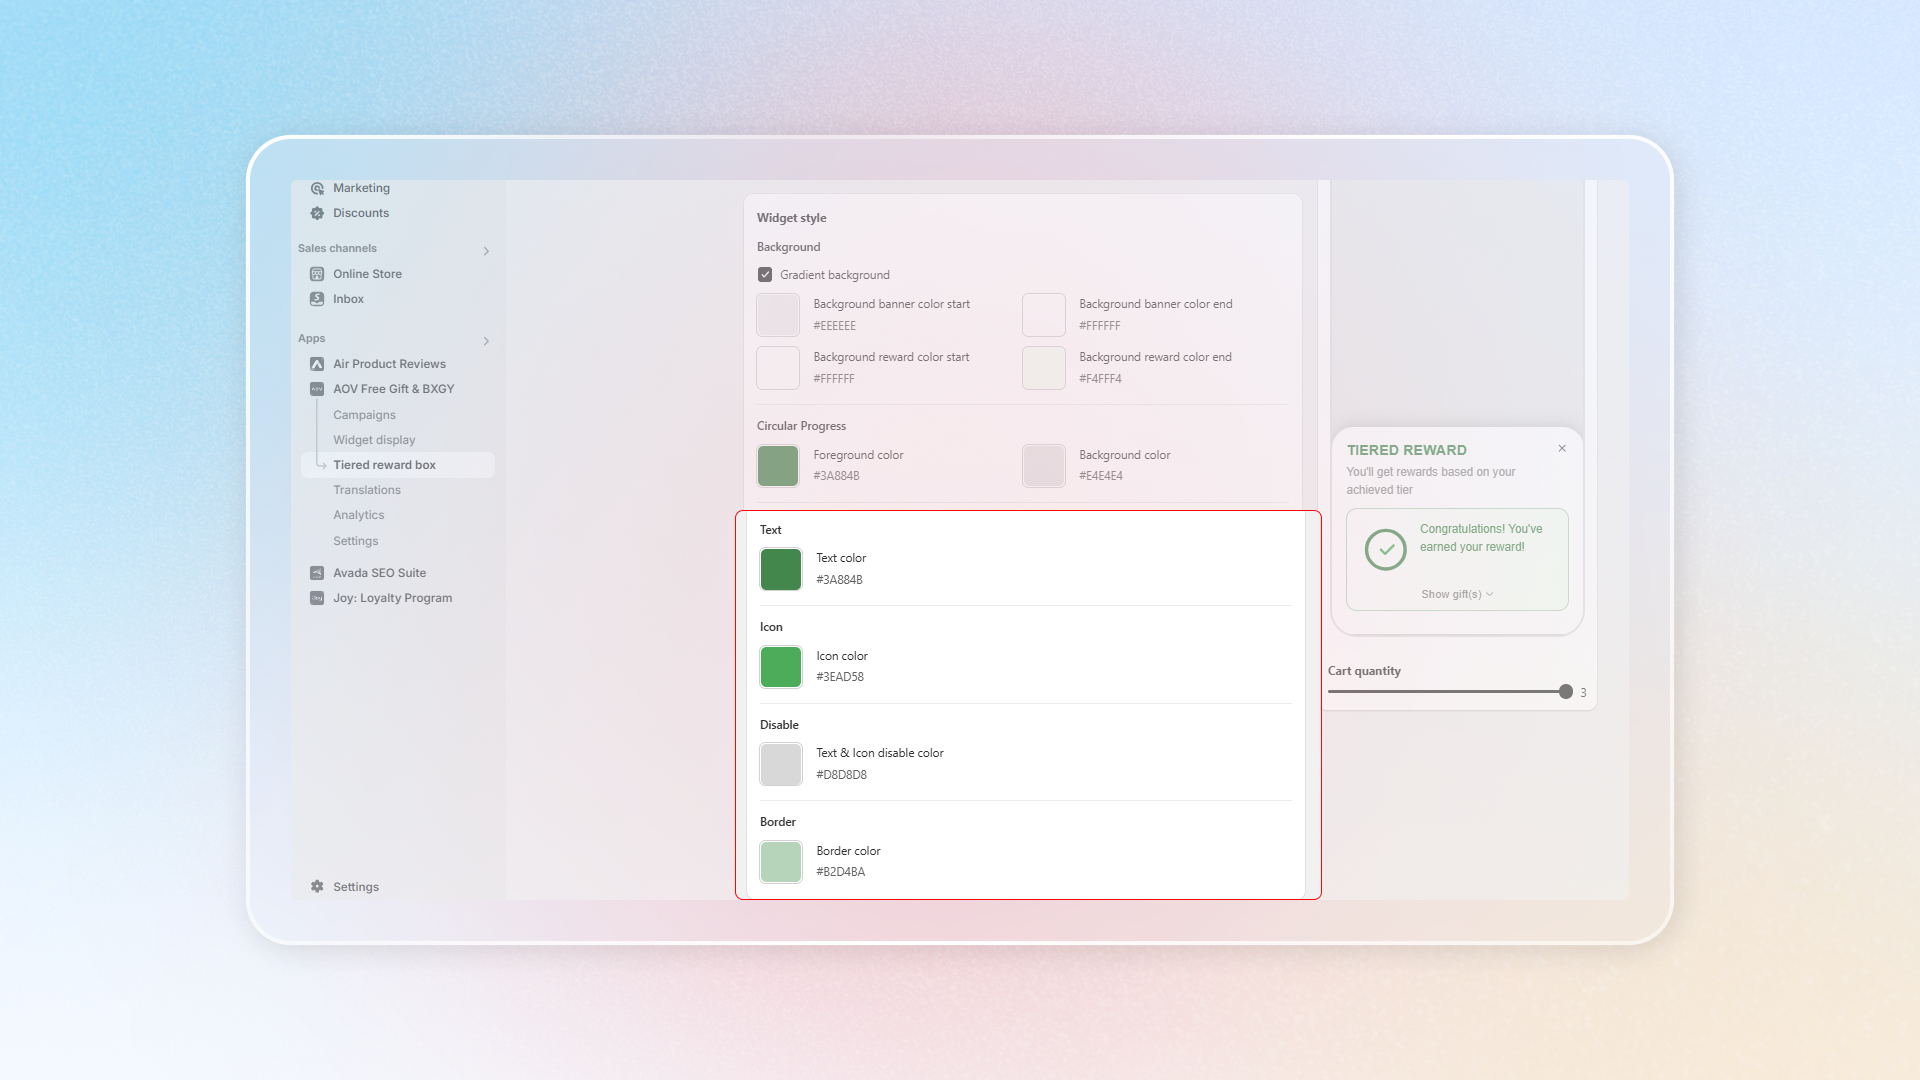Image resolution: width=1920 pixels, height=1080 pixels.
Task: Open the Widget display menu item
Action: (374, 440)
